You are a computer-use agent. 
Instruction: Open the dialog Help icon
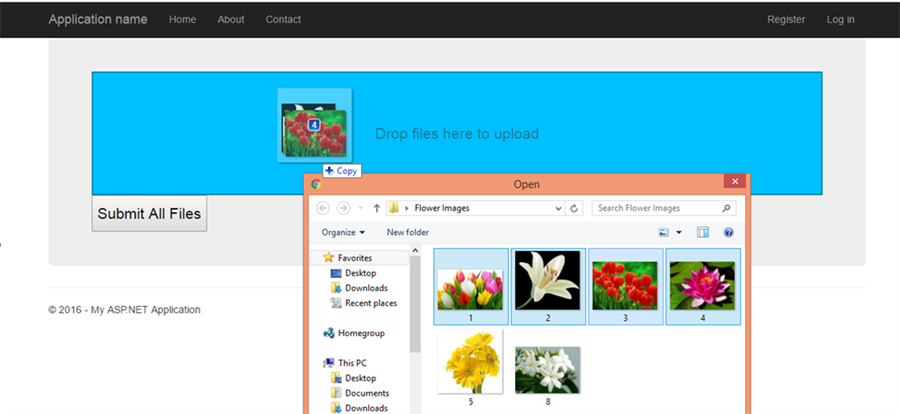click(x=728, y=233)
